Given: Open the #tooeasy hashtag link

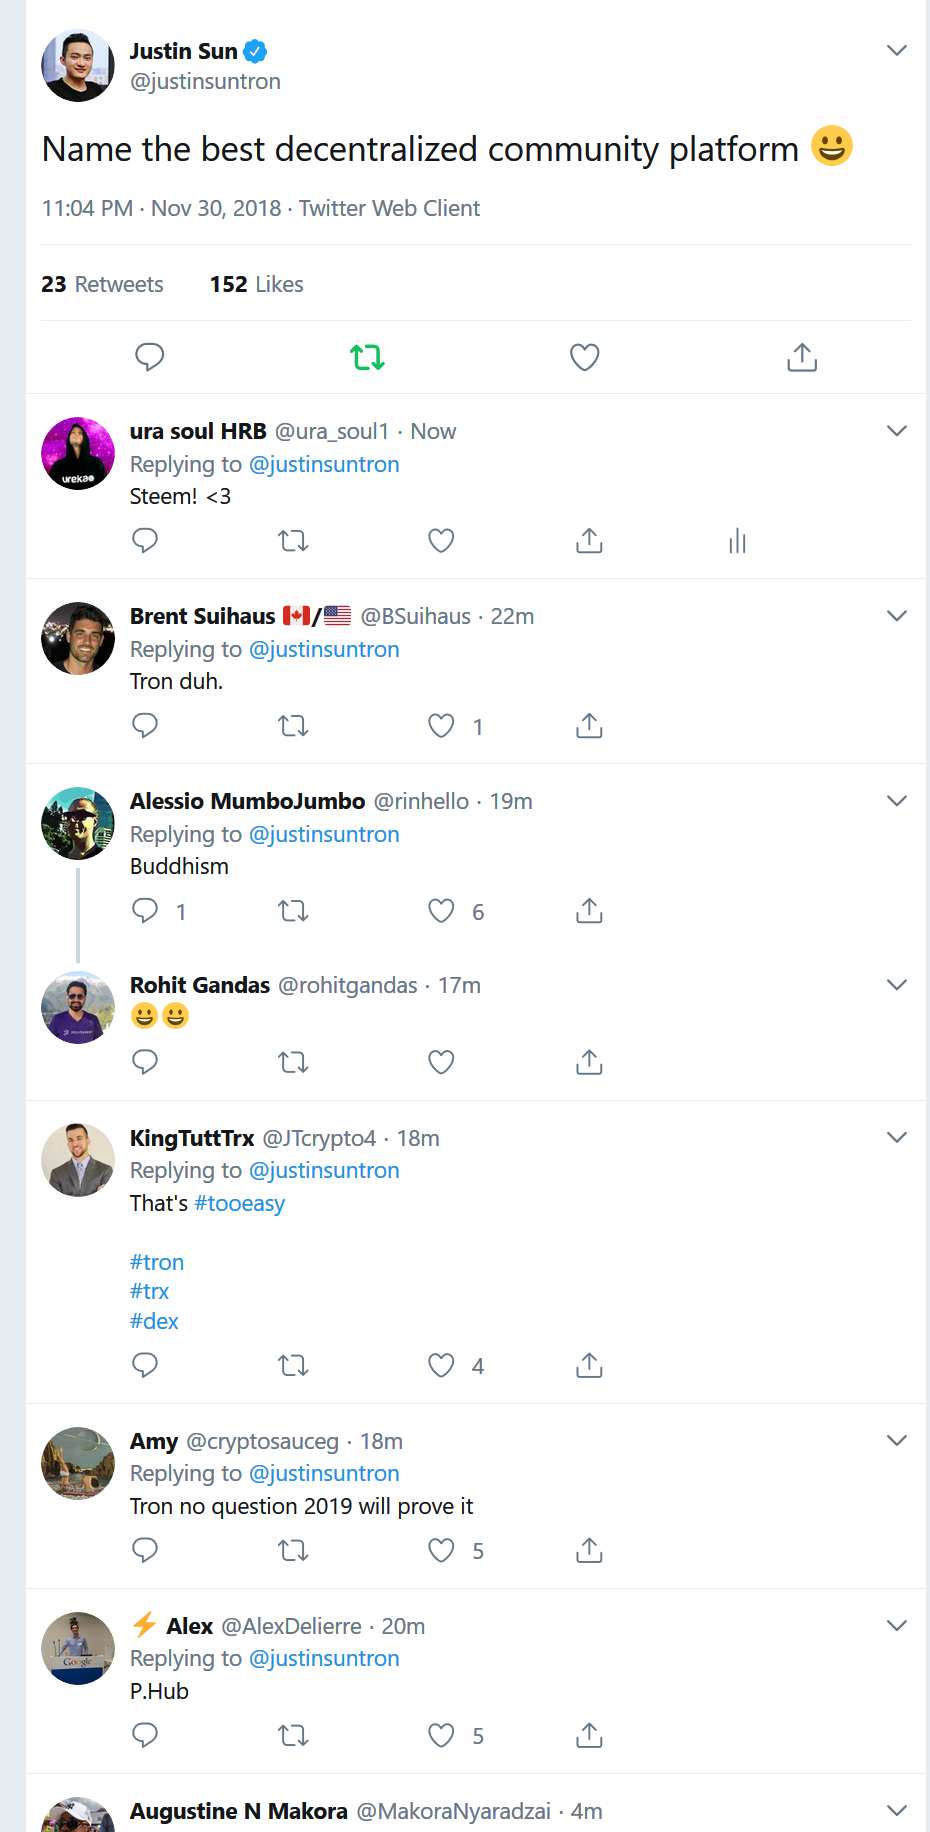Looking at the screenshot, I should pos(239,1204).
